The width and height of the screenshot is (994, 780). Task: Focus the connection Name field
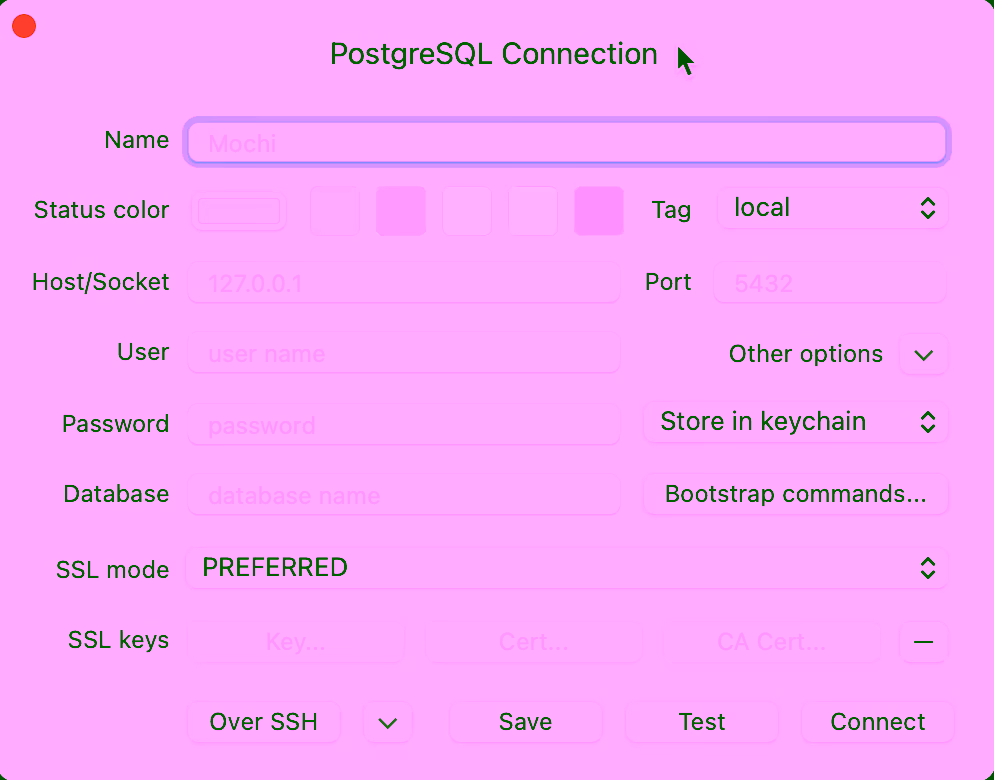566,143
